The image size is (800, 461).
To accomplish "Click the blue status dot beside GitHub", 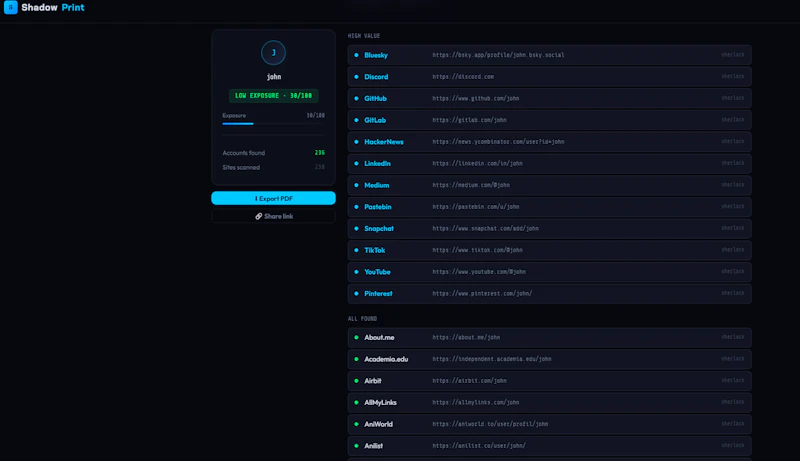I will [x=356, y=98].
